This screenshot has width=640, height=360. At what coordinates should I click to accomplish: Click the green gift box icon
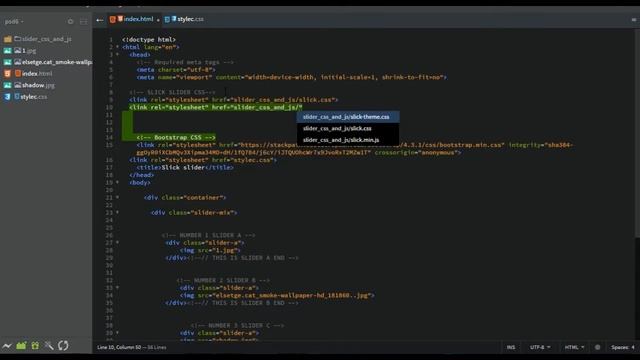[35, 346]
